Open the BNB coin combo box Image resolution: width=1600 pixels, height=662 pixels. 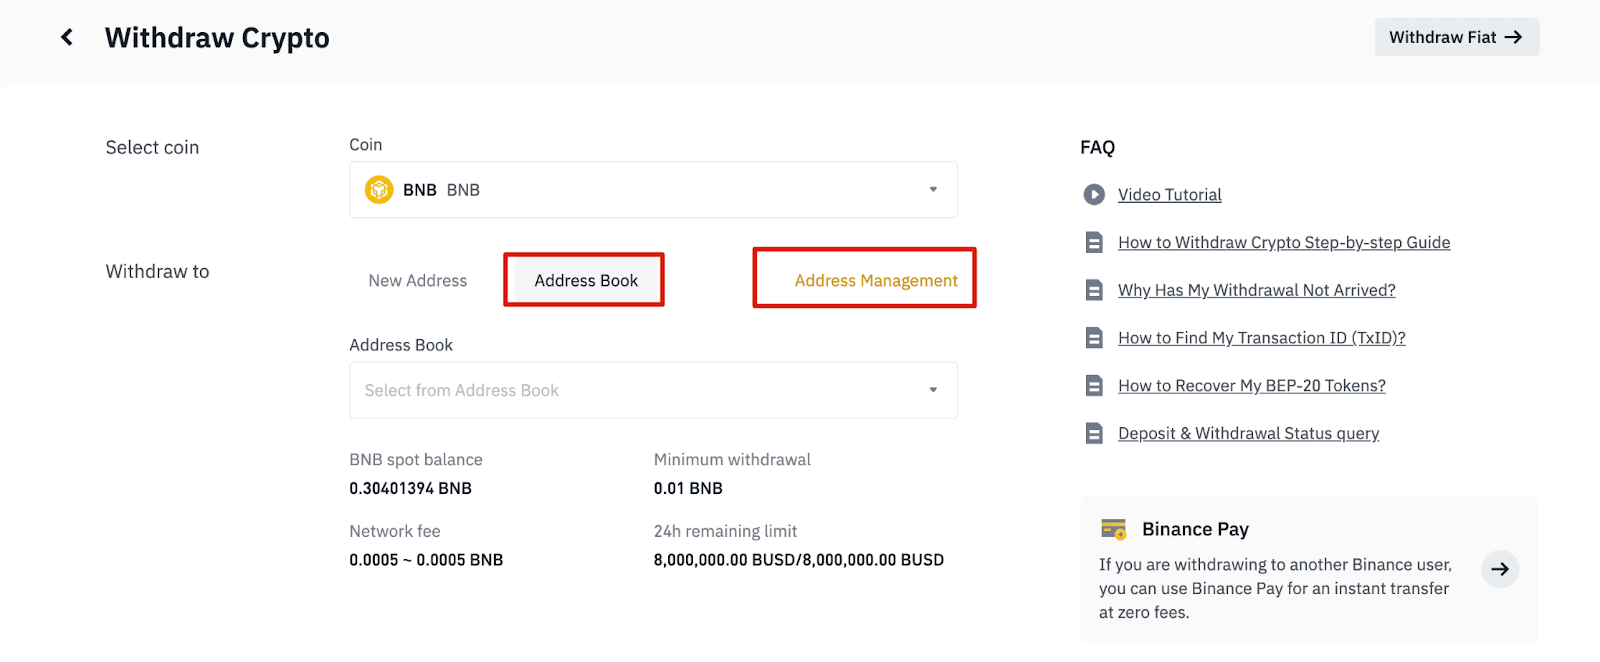[653, 190]
